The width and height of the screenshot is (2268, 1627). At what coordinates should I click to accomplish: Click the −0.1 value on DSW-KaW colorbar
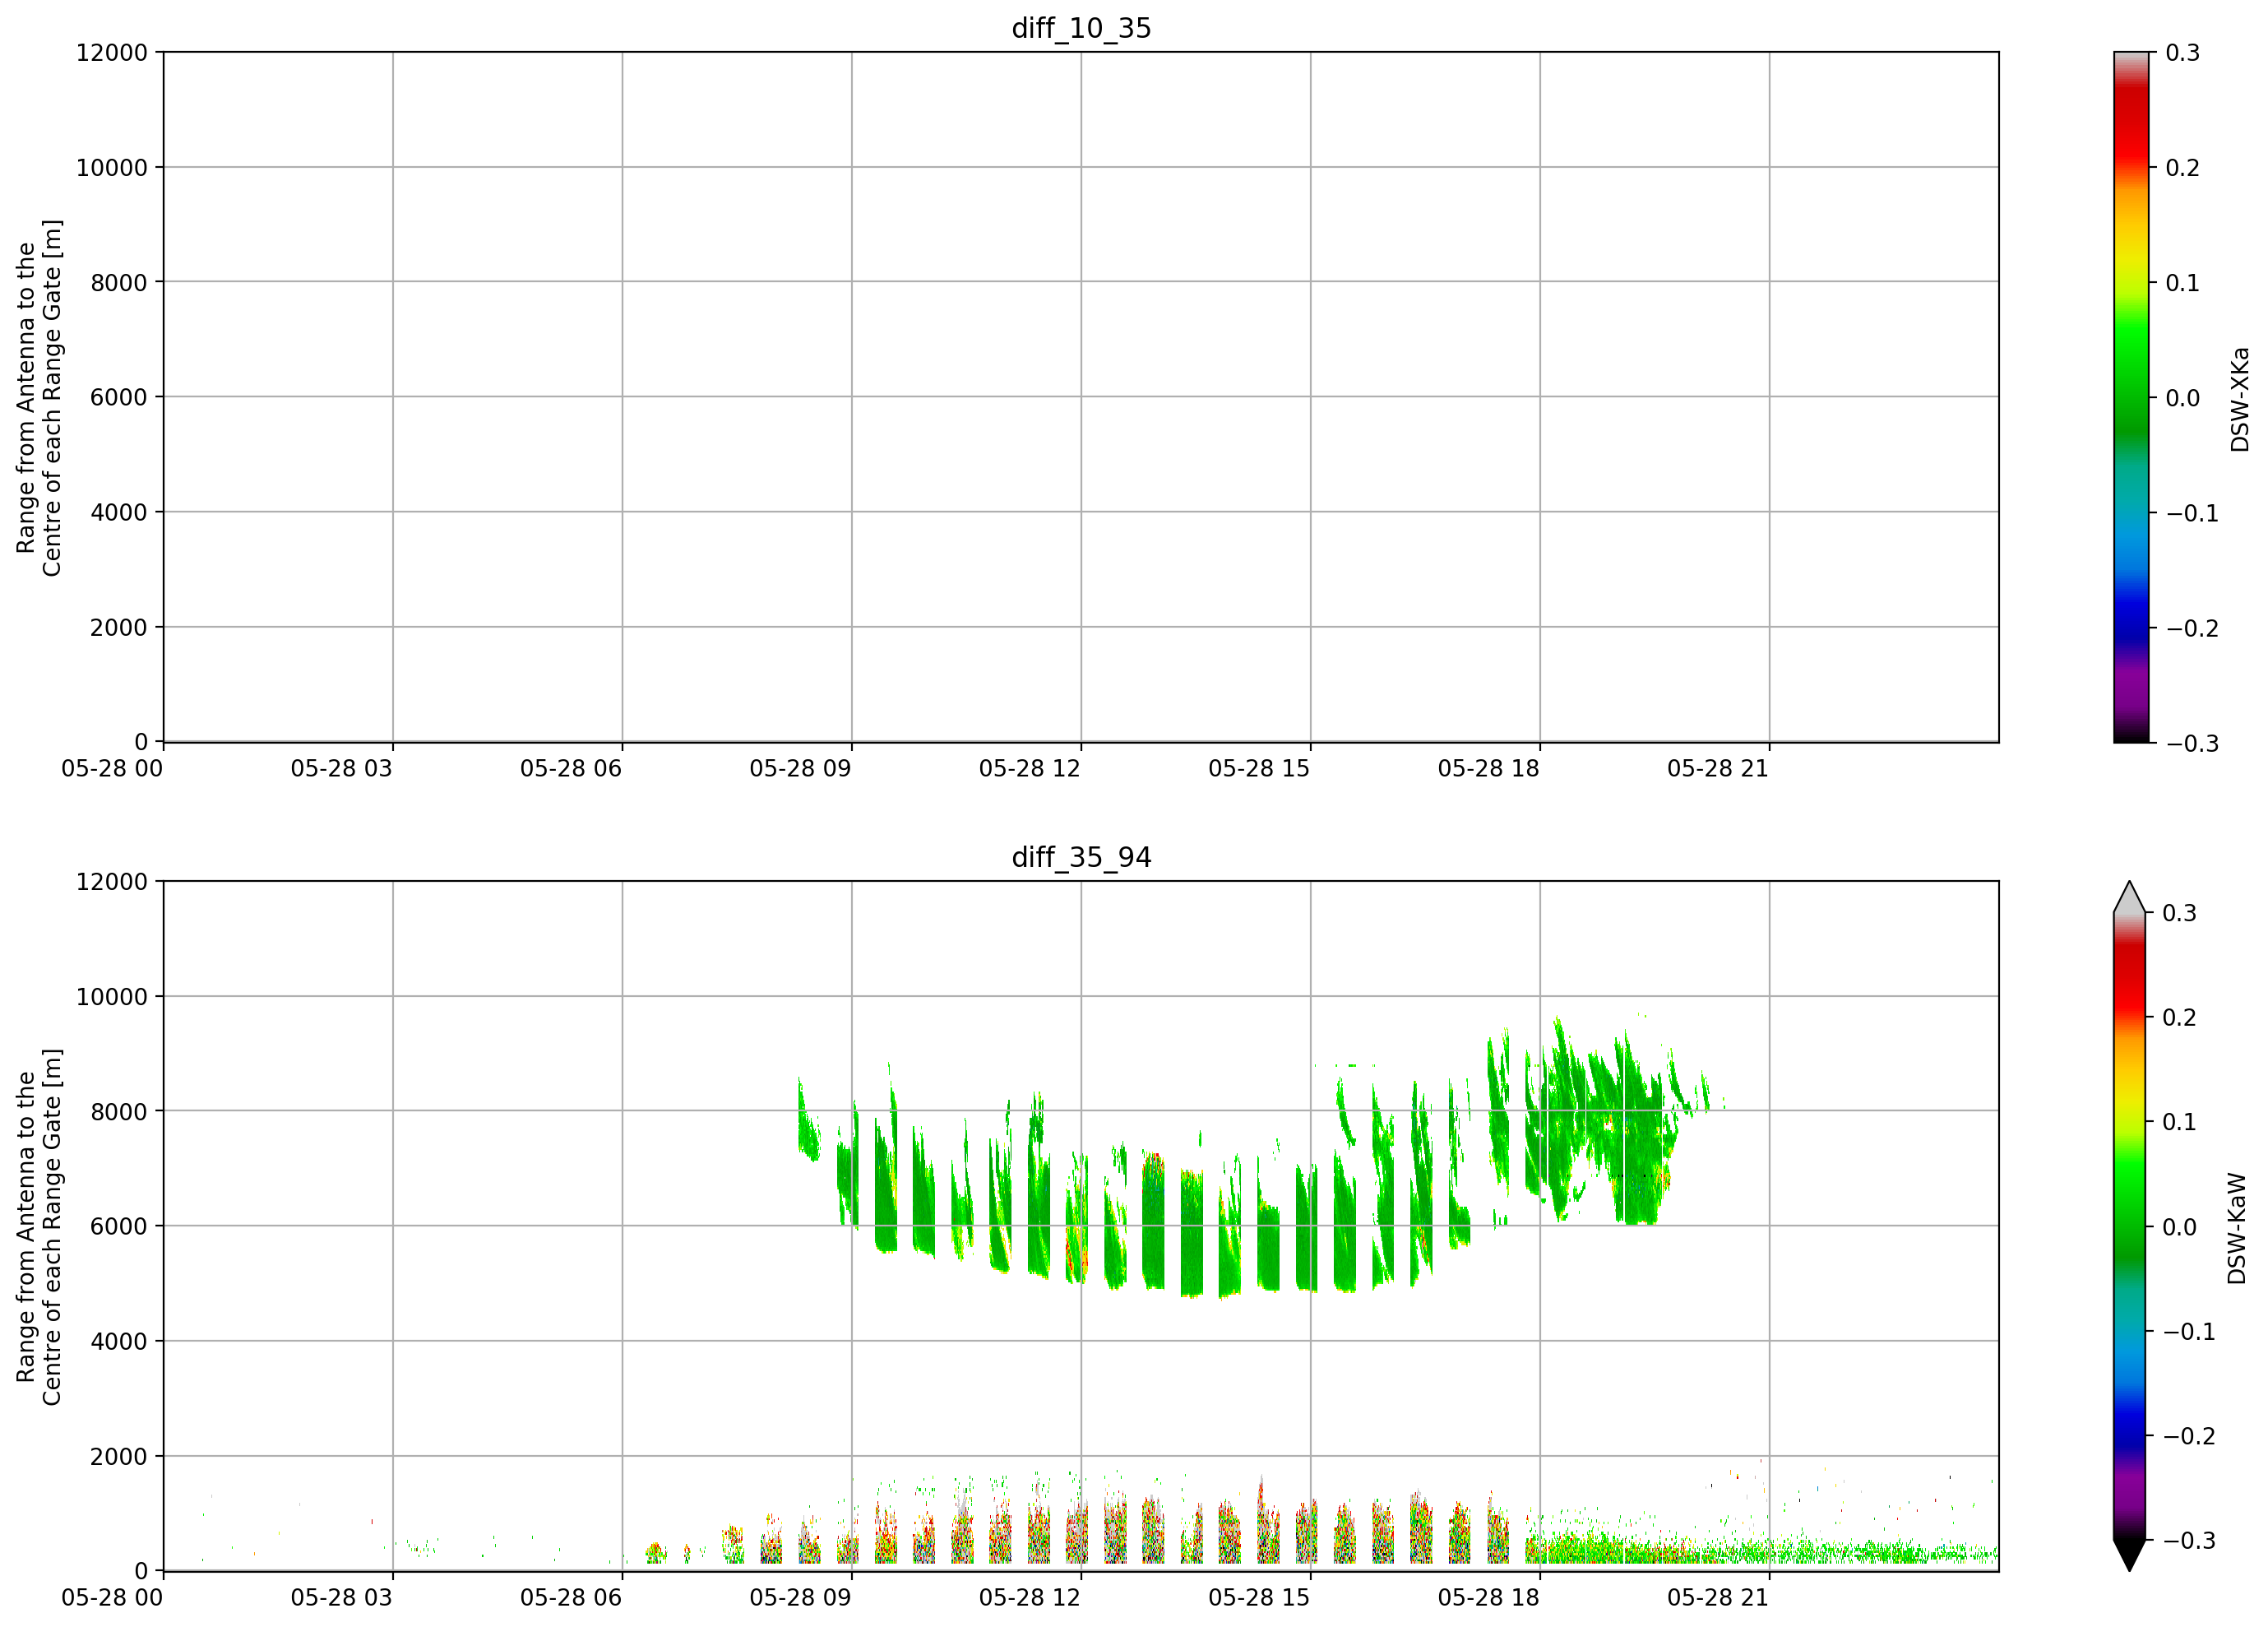coord(2189,1331)
